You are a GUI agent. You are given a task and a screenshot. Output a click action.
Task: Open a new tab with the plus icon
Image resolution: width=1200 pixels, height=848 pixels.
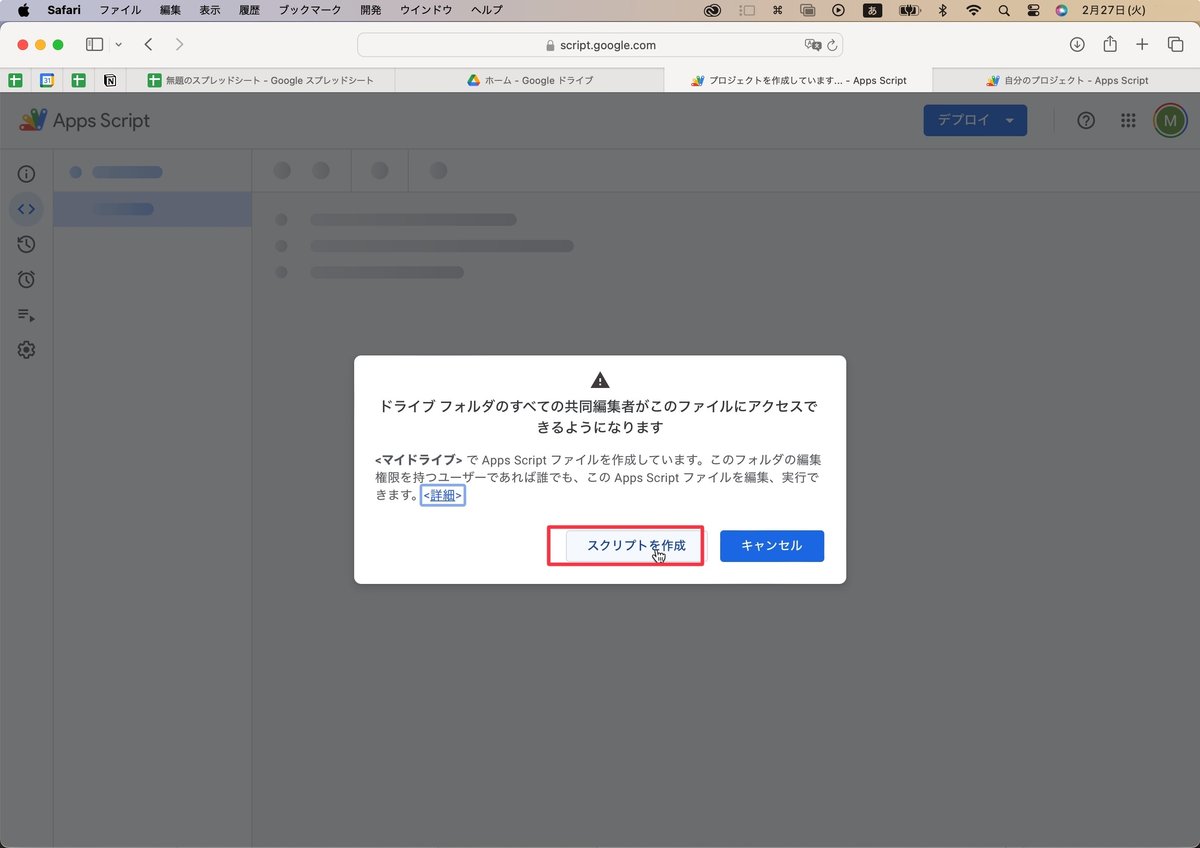pyautogui.click(x=1142, y=44)
